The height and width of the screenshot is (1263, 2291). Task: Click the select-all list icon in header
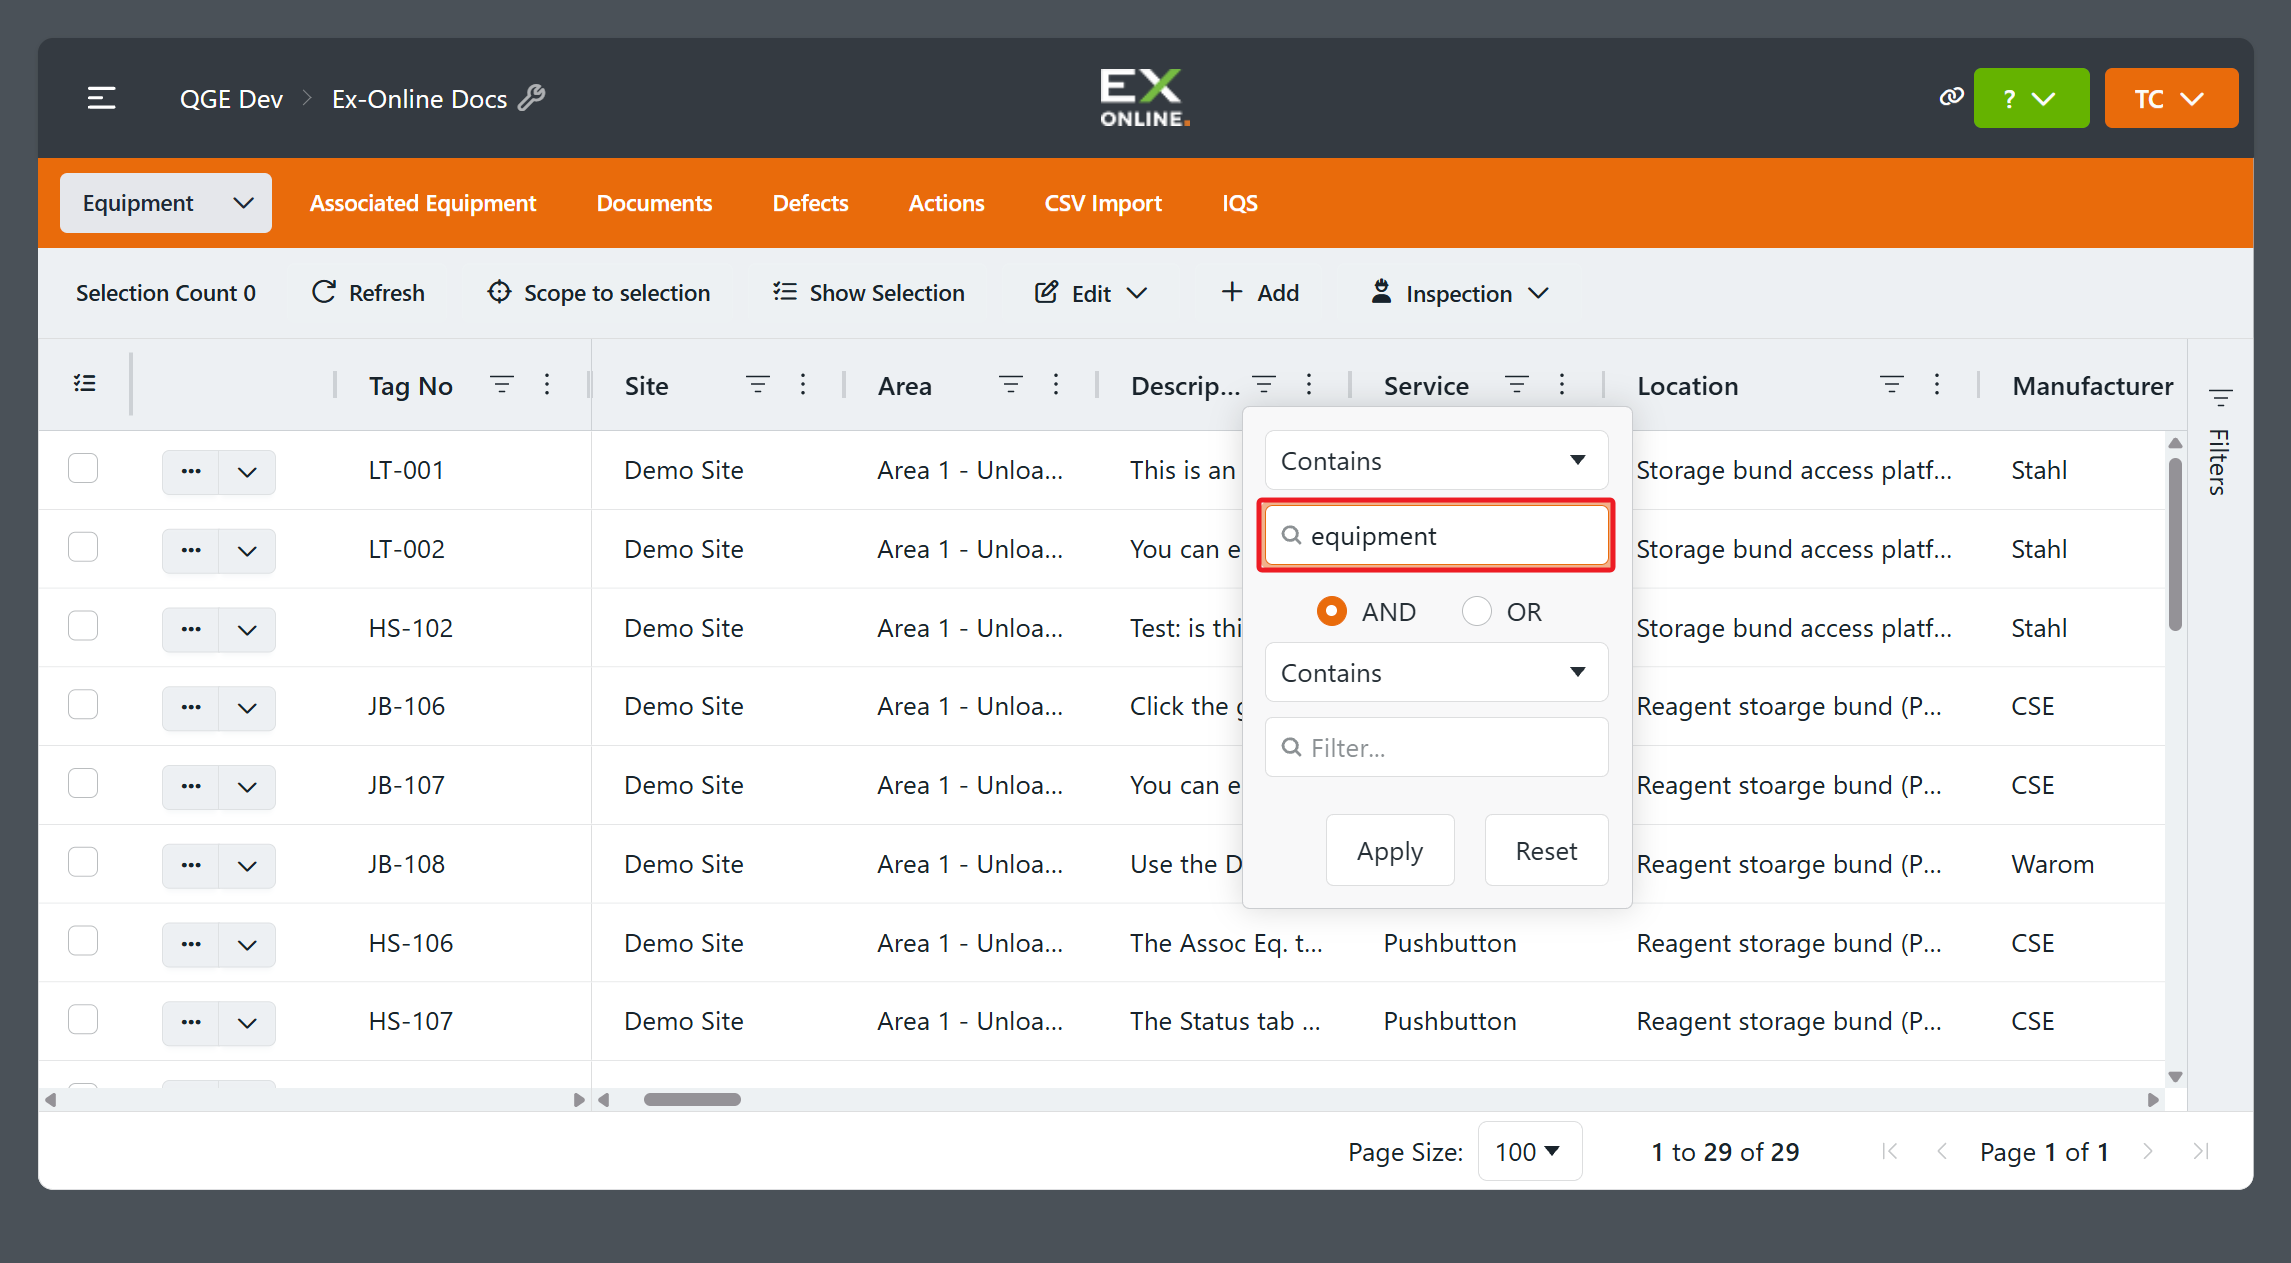tap(85, 384)
